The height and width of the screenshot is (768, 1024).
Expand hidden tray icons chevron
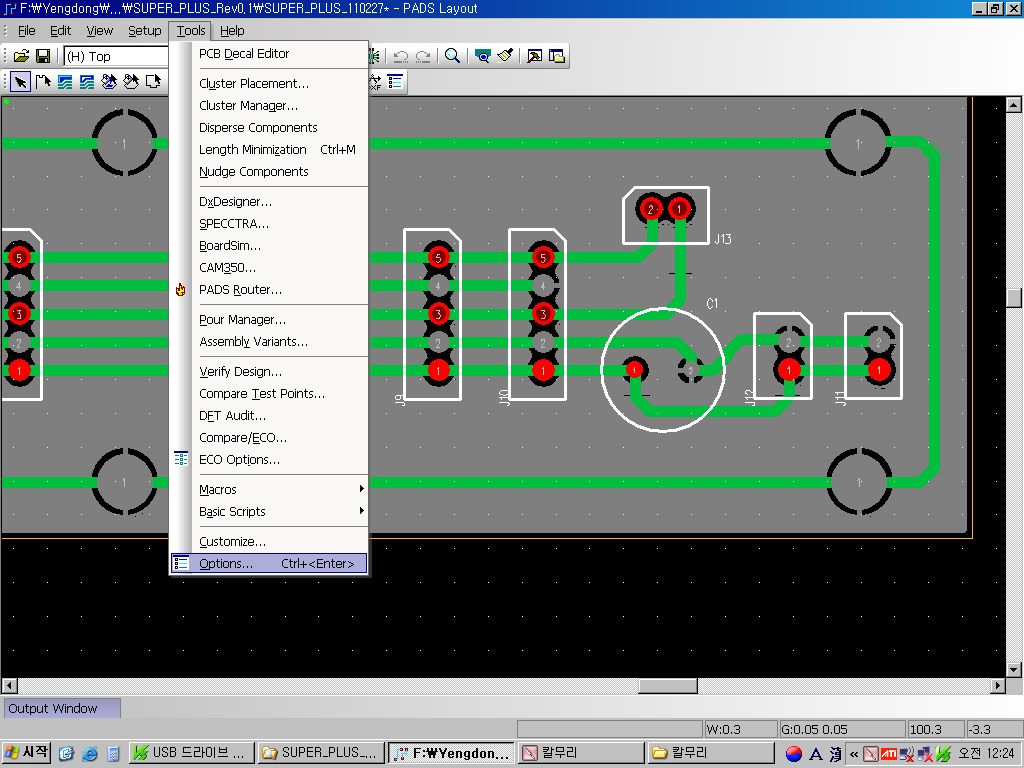click(854, 754)
